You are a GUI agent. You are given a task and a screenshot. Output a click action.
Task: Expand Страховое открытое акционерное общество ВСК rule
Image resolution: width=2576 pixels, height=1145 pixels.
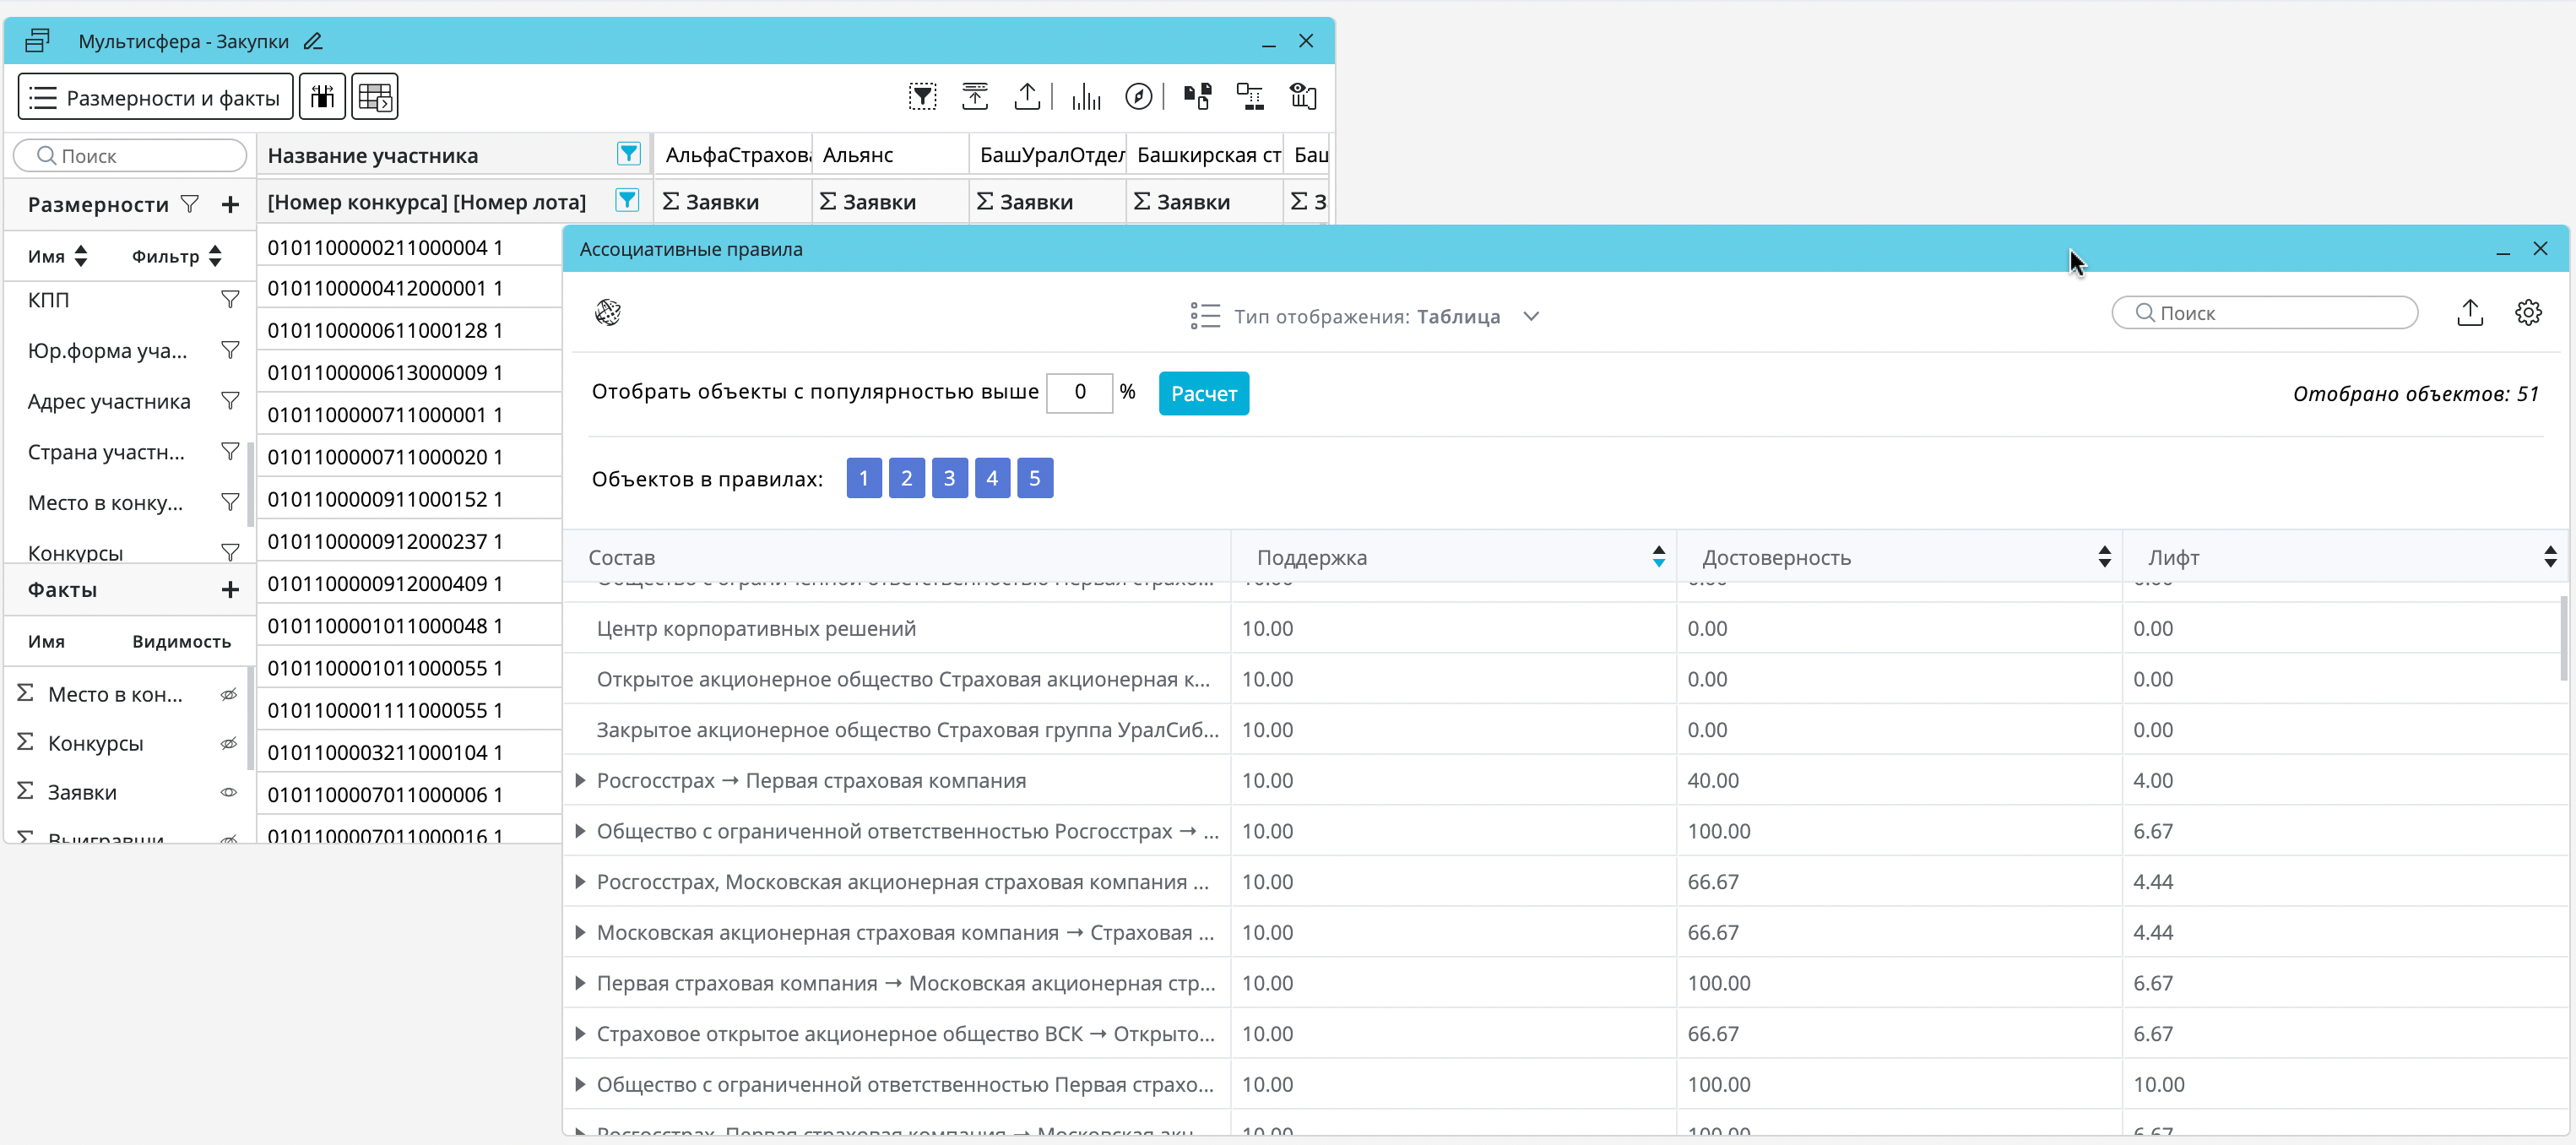point(580,1034)
